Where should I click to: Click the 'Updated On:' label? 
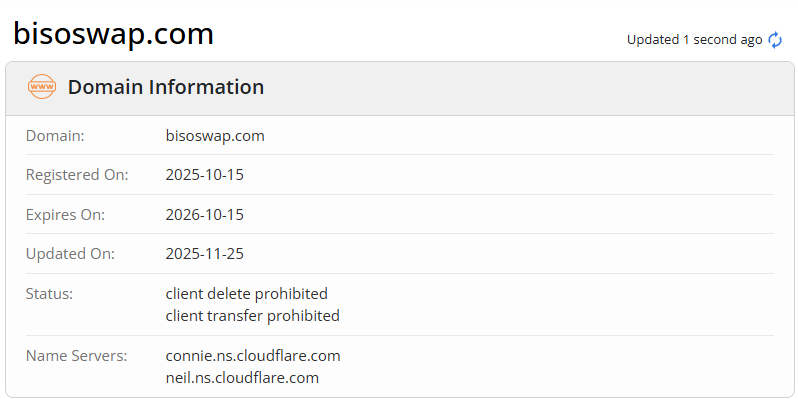(70, 254)
